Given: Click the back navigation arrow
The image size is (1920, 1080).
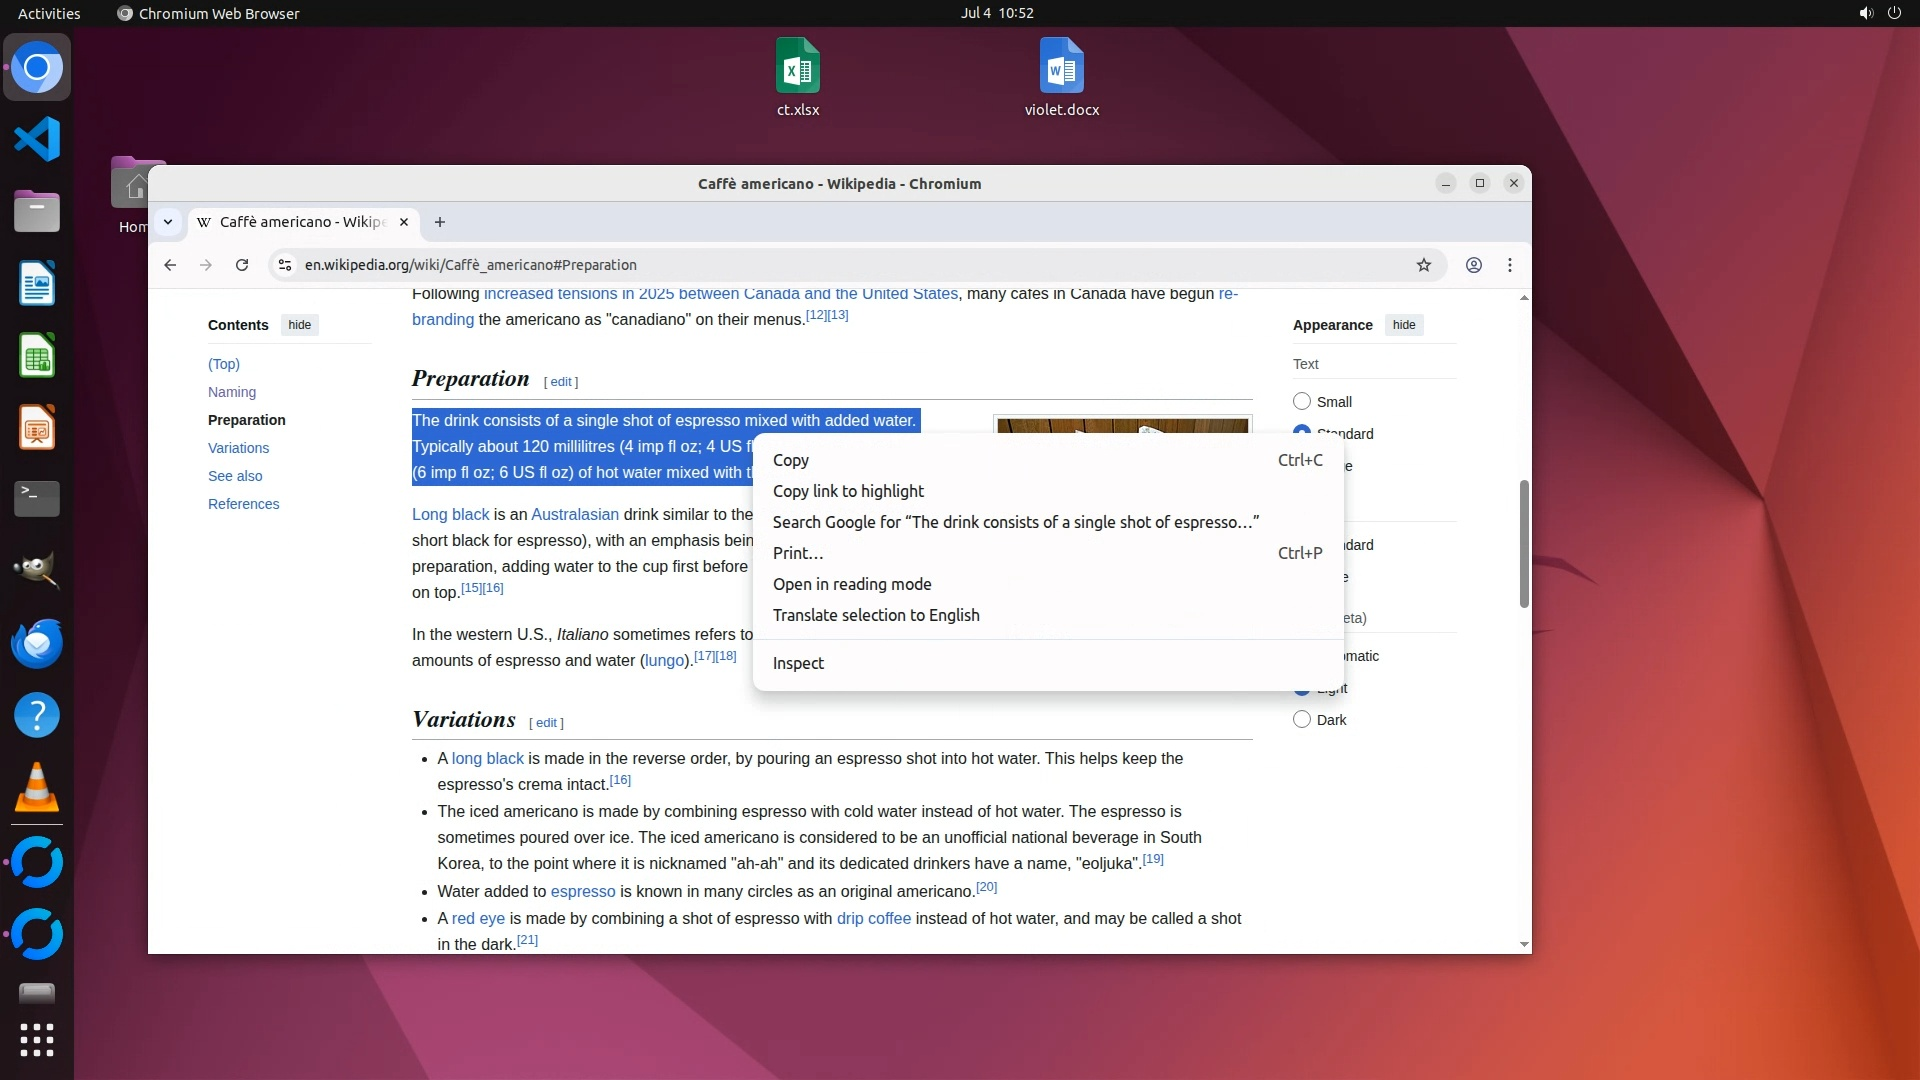Looking at the screenshot, I should pyautogui.click(x=170, y=265).
